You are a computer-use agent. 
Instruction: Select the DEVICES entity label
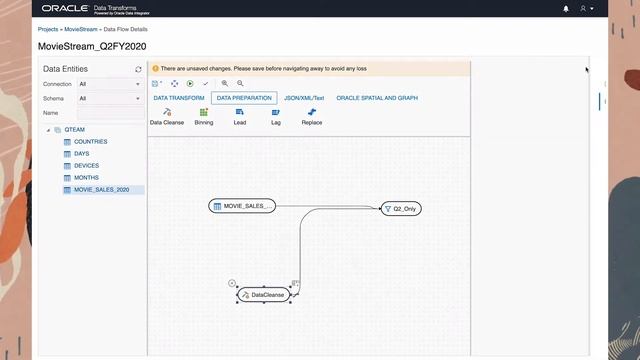[87, 166]
